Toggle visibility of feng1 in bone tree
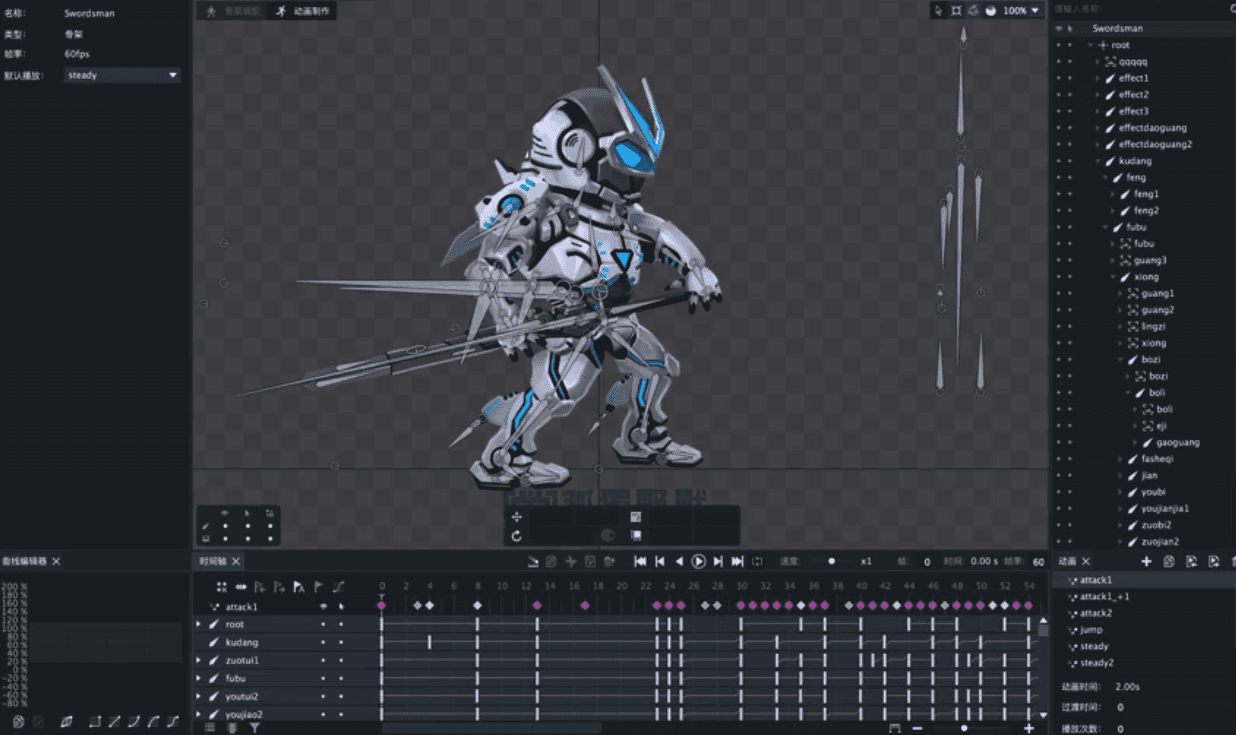 (x=1058, y=194)
